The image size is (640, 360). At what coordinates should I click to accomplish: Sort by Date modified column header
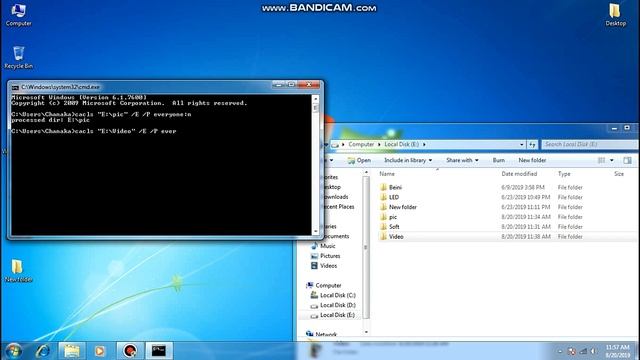519,174
